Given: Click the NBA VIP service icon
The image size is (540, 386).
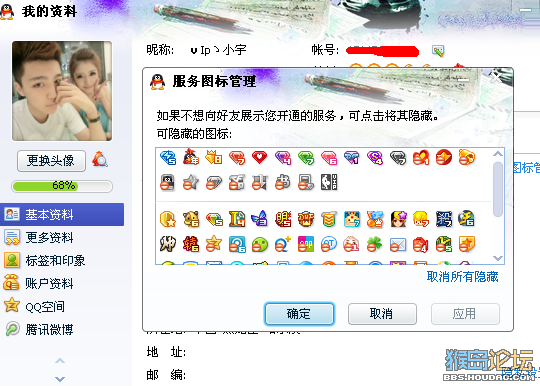Looking at the screenshot, I should (x=329, y=182).
